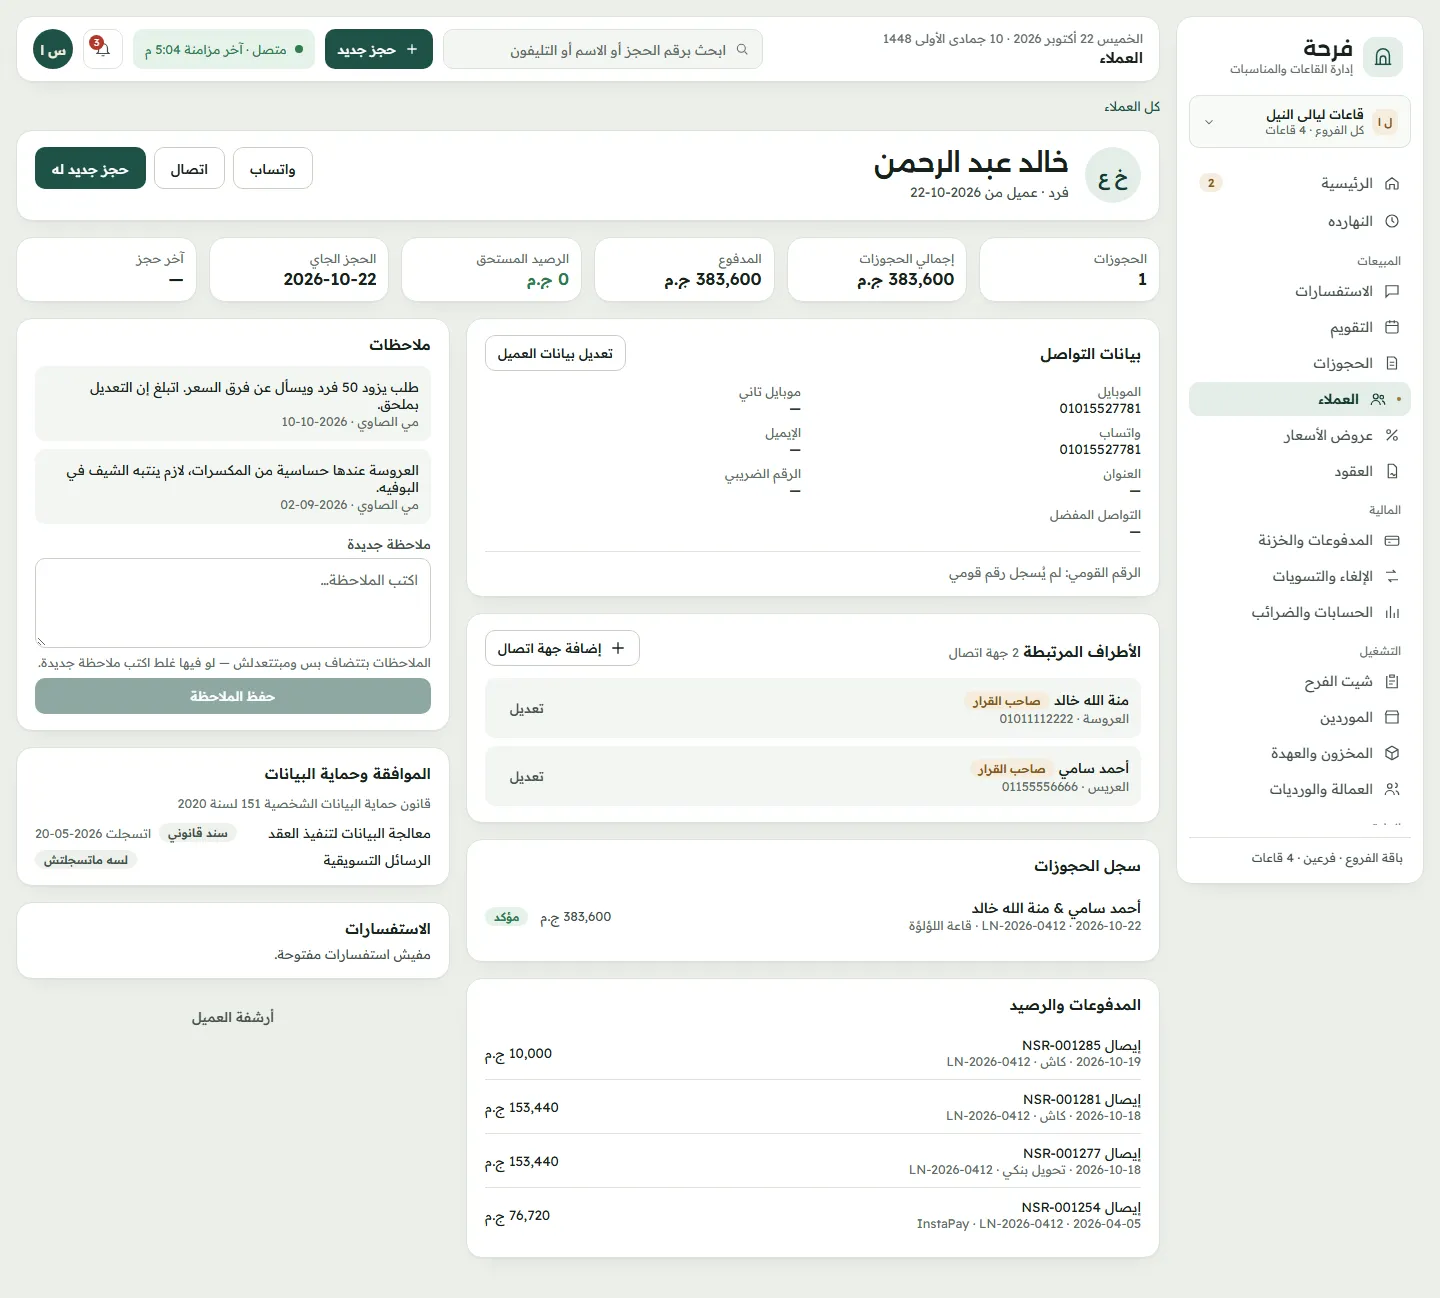Viewport: 1440px width, 1298px height.
Task: Open receipt NSR-001277
Action: [x=813, y=1161]
